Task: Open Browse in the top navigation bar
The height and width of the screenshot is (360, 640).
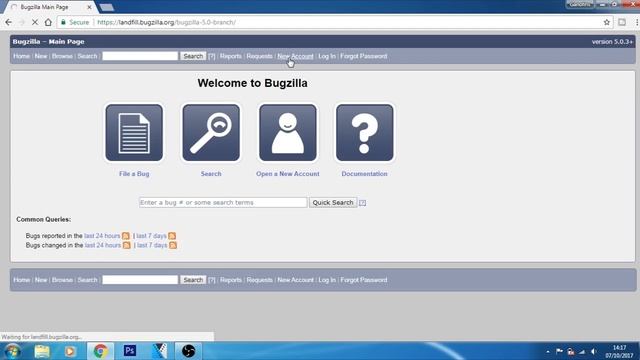Action: 62,56
